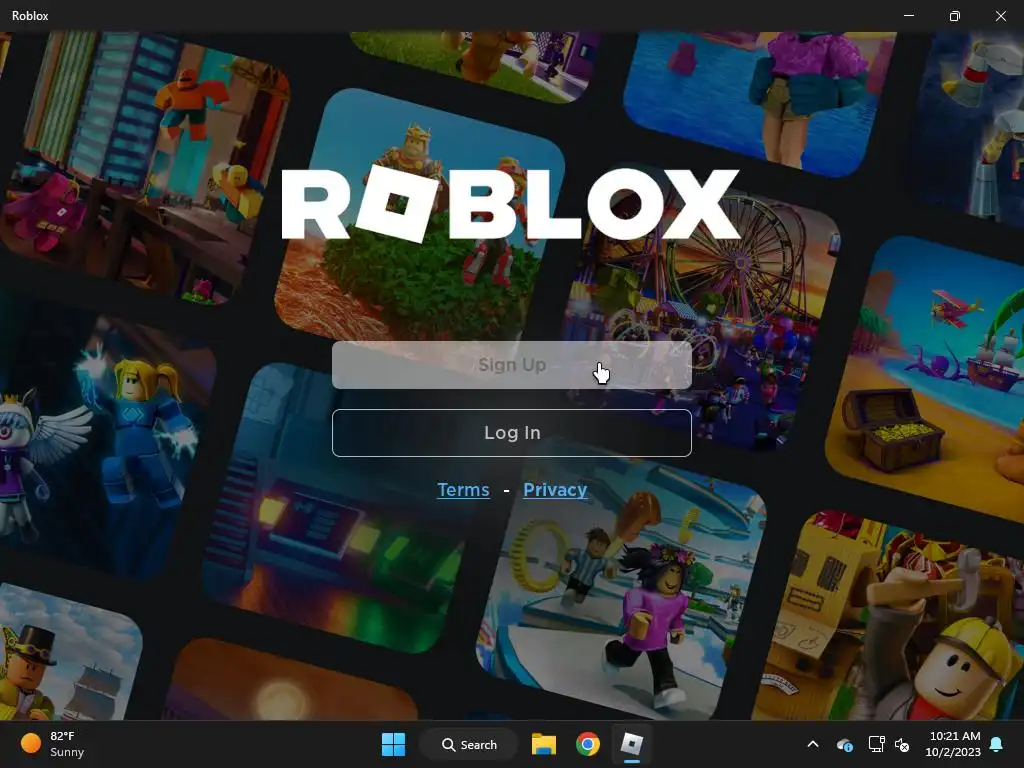Click the network display tray icon
Image resolution: width=1024 pixels, height=768 pixels.
(876, 744)
